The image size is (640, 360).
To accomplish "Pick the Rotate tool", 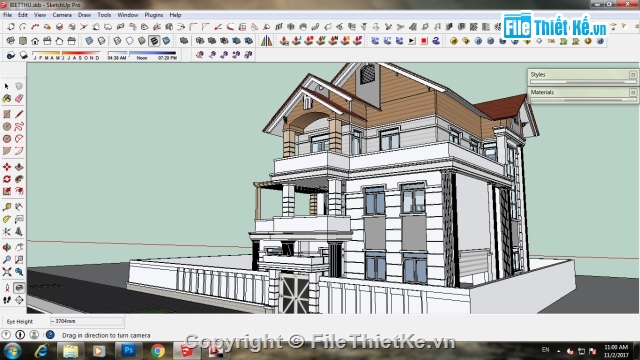I will 7,179.
